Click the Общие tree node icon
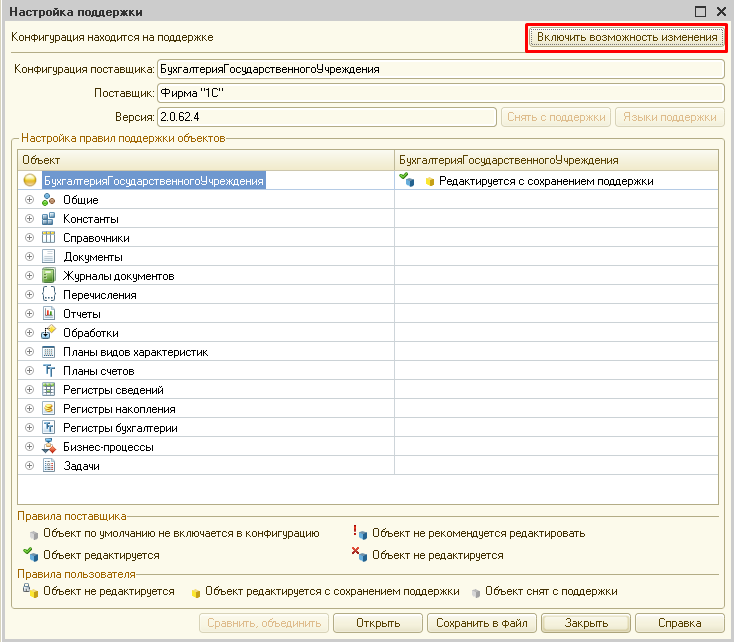Image resolution: width=734 pixels, height=642 pixels. point(48,200)
